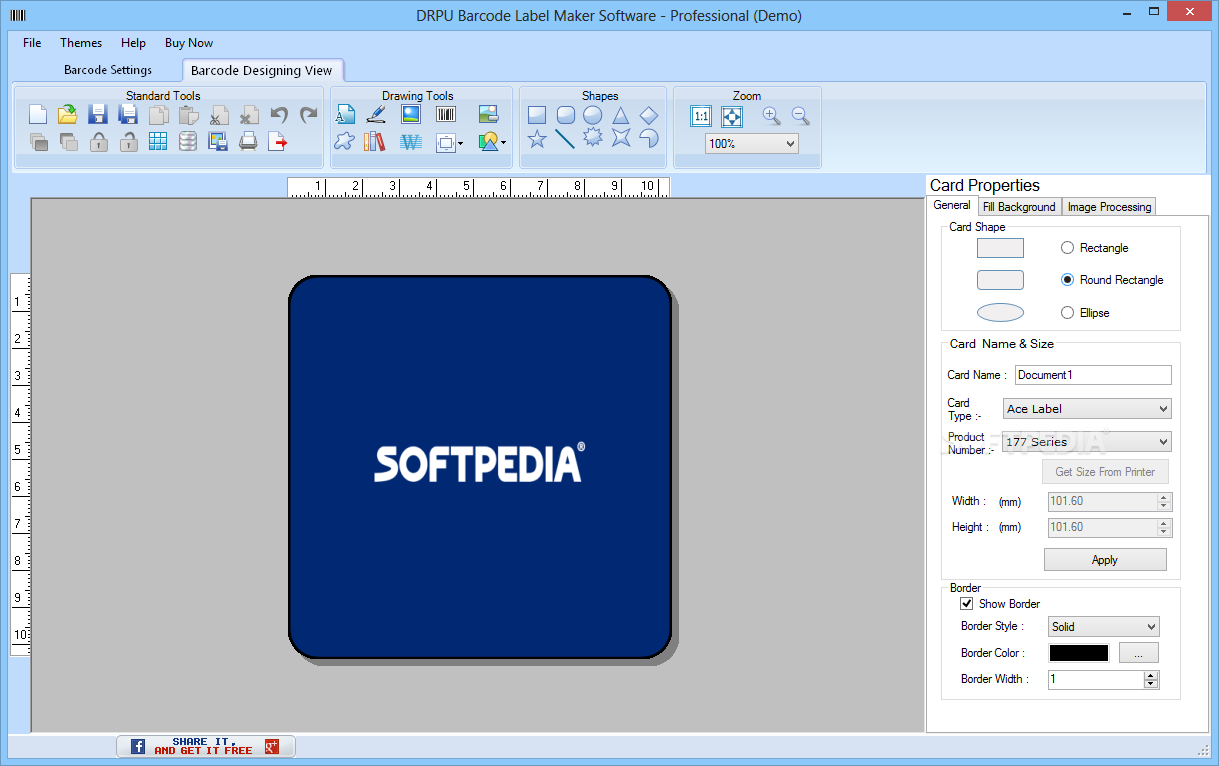Zoom out with the magnifier minus
The image size is (1219, 766).
(801, 116)
